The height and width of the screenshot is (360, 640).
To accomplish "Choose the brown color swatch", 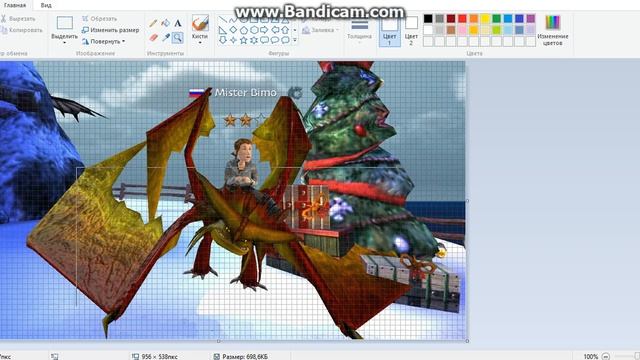I will 451,30.
